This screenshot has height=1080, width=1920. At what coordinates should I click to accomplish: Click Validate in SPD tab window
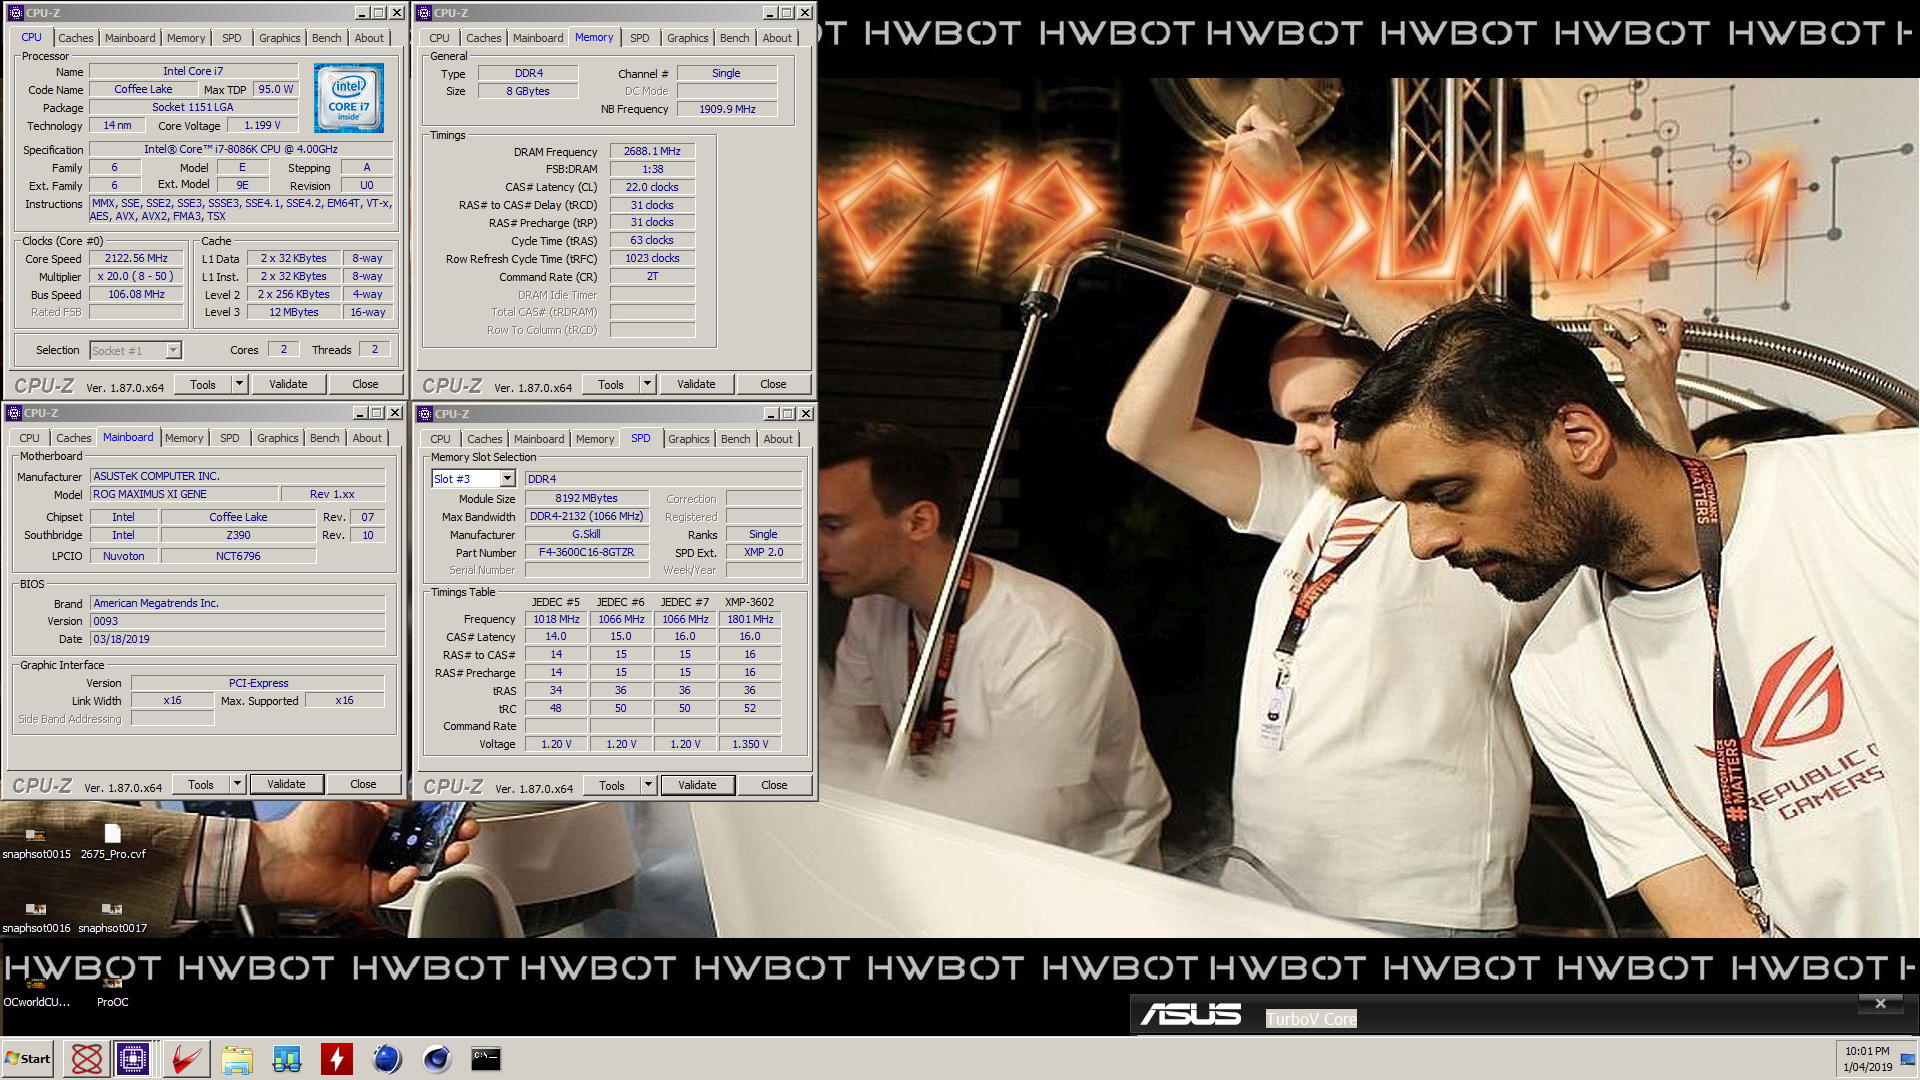click(697, 785)
